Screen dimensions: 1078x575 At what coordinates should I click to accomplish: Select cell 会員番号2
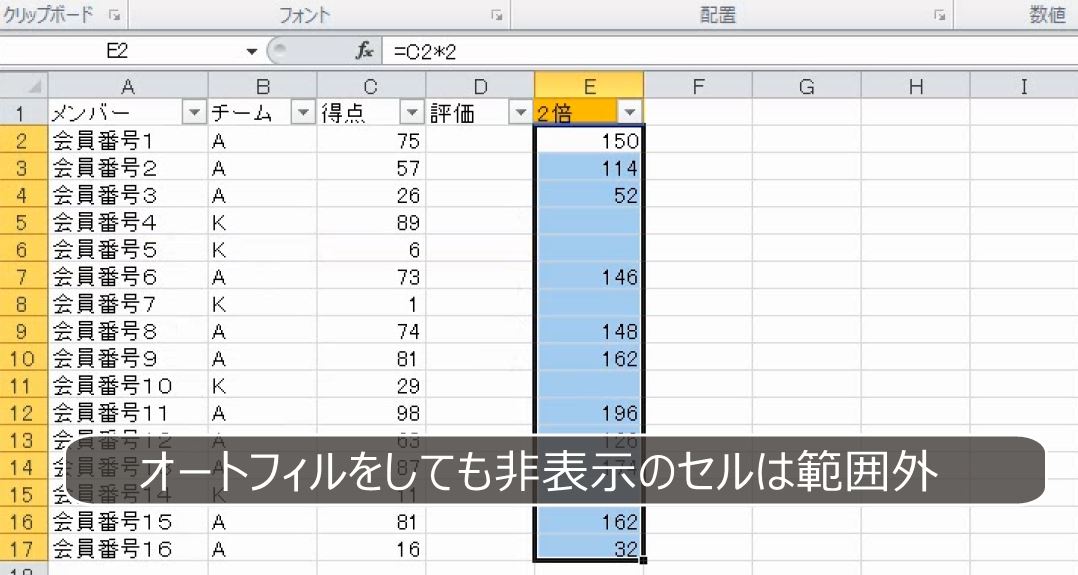(128, 168)
